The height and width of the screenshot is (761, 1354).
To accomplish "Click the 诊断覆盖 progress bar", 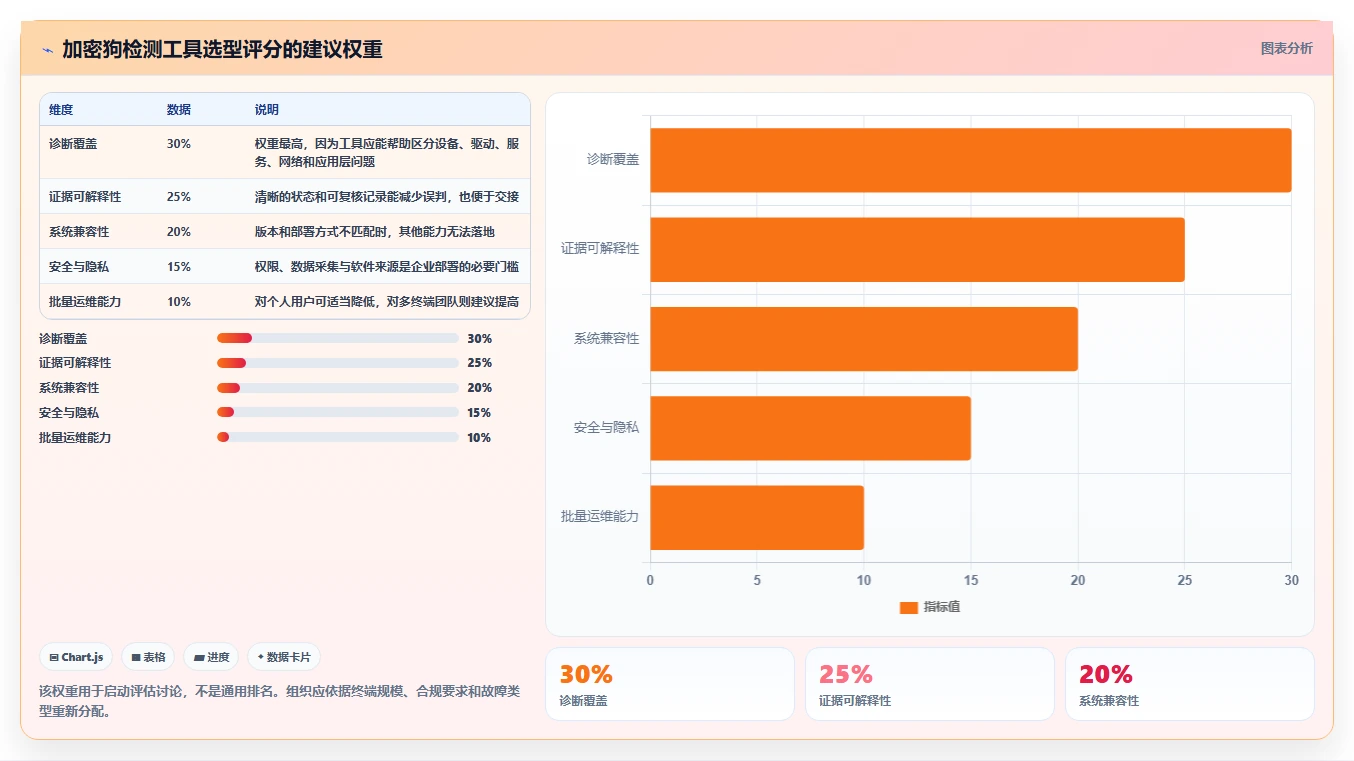I will click(338, 338).
